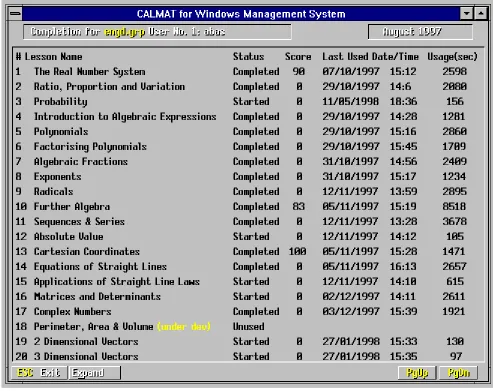493x391 pixels.
Task: Click score 100 for Cartesian Coordinates
Action: click(x=298, y=252)
